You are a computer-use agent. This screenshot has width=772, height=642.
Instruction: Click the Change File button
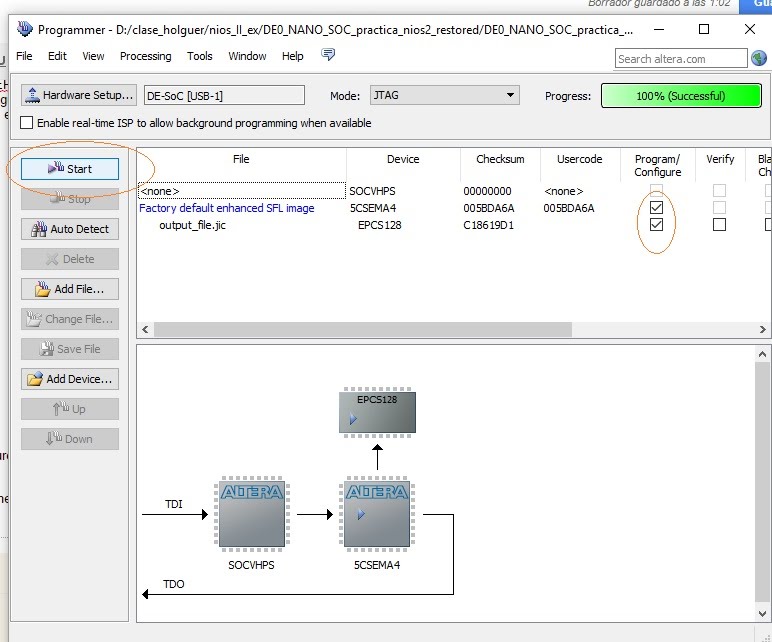(x=69, y=319)
